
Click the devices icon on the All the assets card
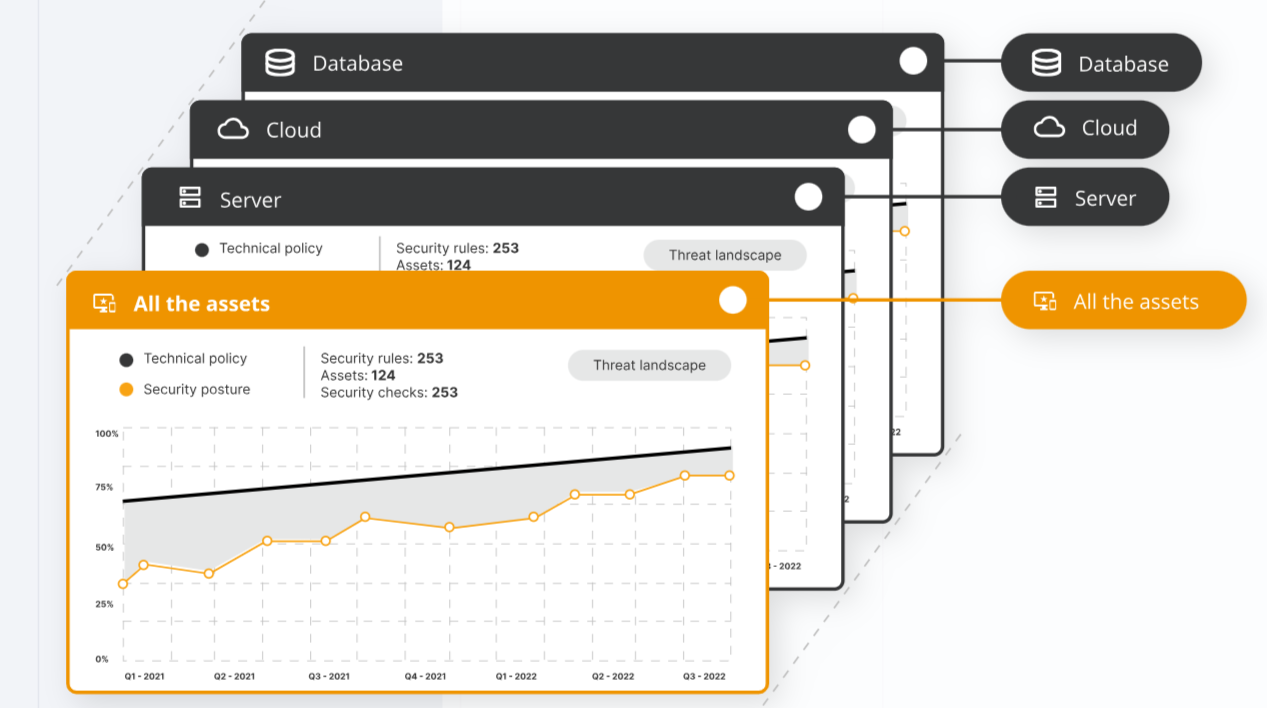tap(103, 303)
